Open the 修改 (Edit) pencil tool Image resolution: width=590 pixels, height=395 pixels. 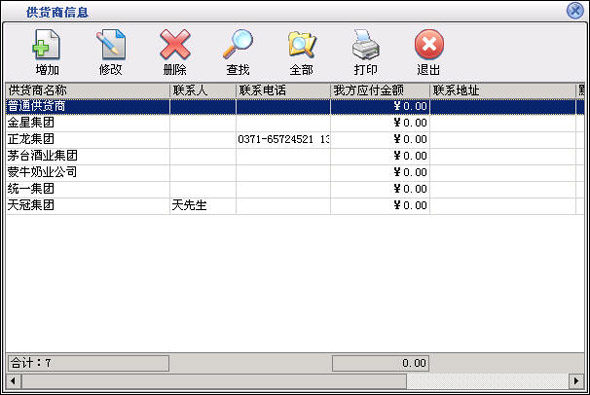point(110,45)
